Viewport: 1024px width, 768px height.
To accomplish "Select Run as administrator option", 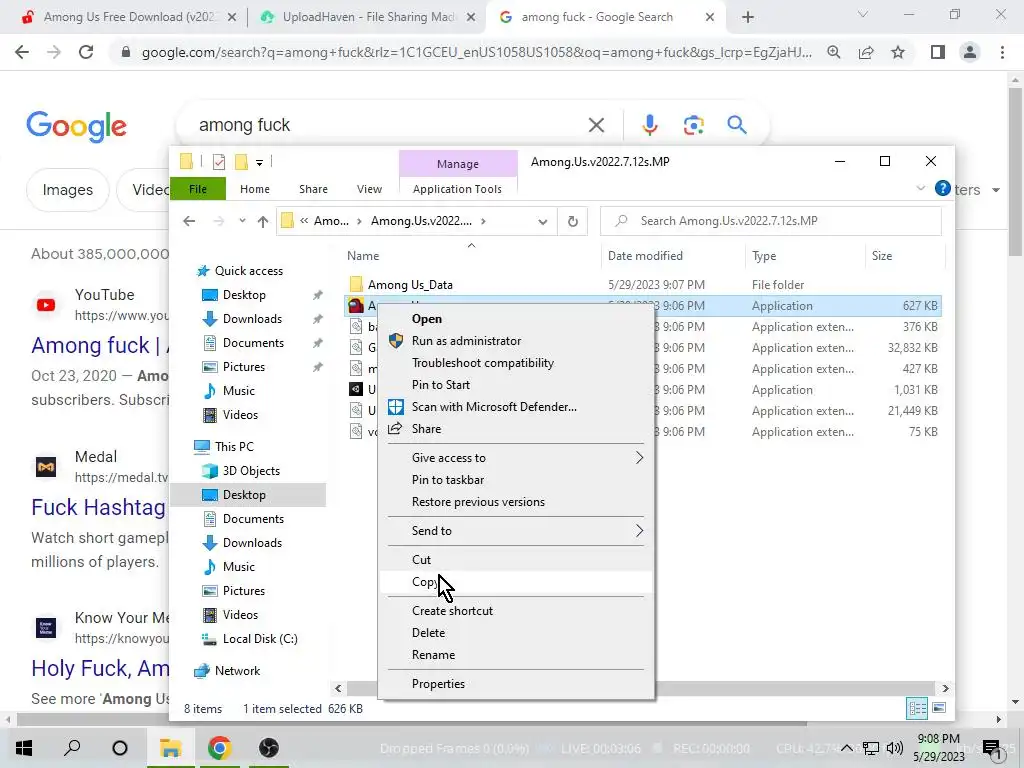I will (516, 341).
